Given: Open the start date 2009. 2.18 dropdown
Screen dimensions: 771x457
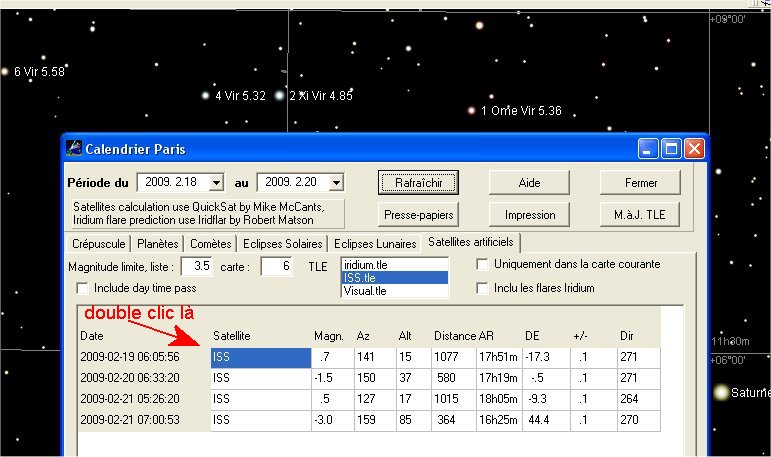Looking at the screenshot, I should coord(216,183).
